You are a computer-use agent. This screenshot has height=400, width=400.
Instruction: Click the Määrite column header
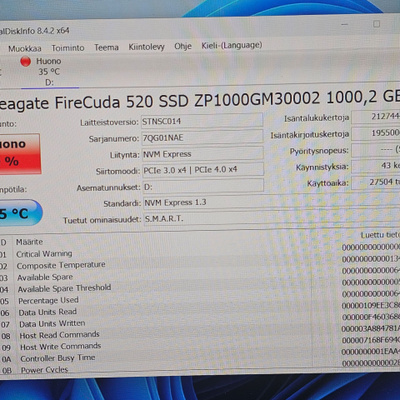pyautogui.click(x=29, y=242)
